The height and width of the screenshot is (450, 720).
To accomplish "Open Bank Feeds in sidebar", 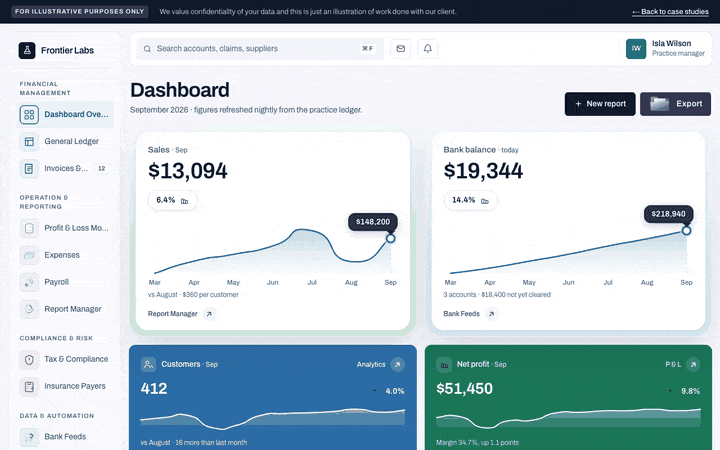I will coord(65,437).
